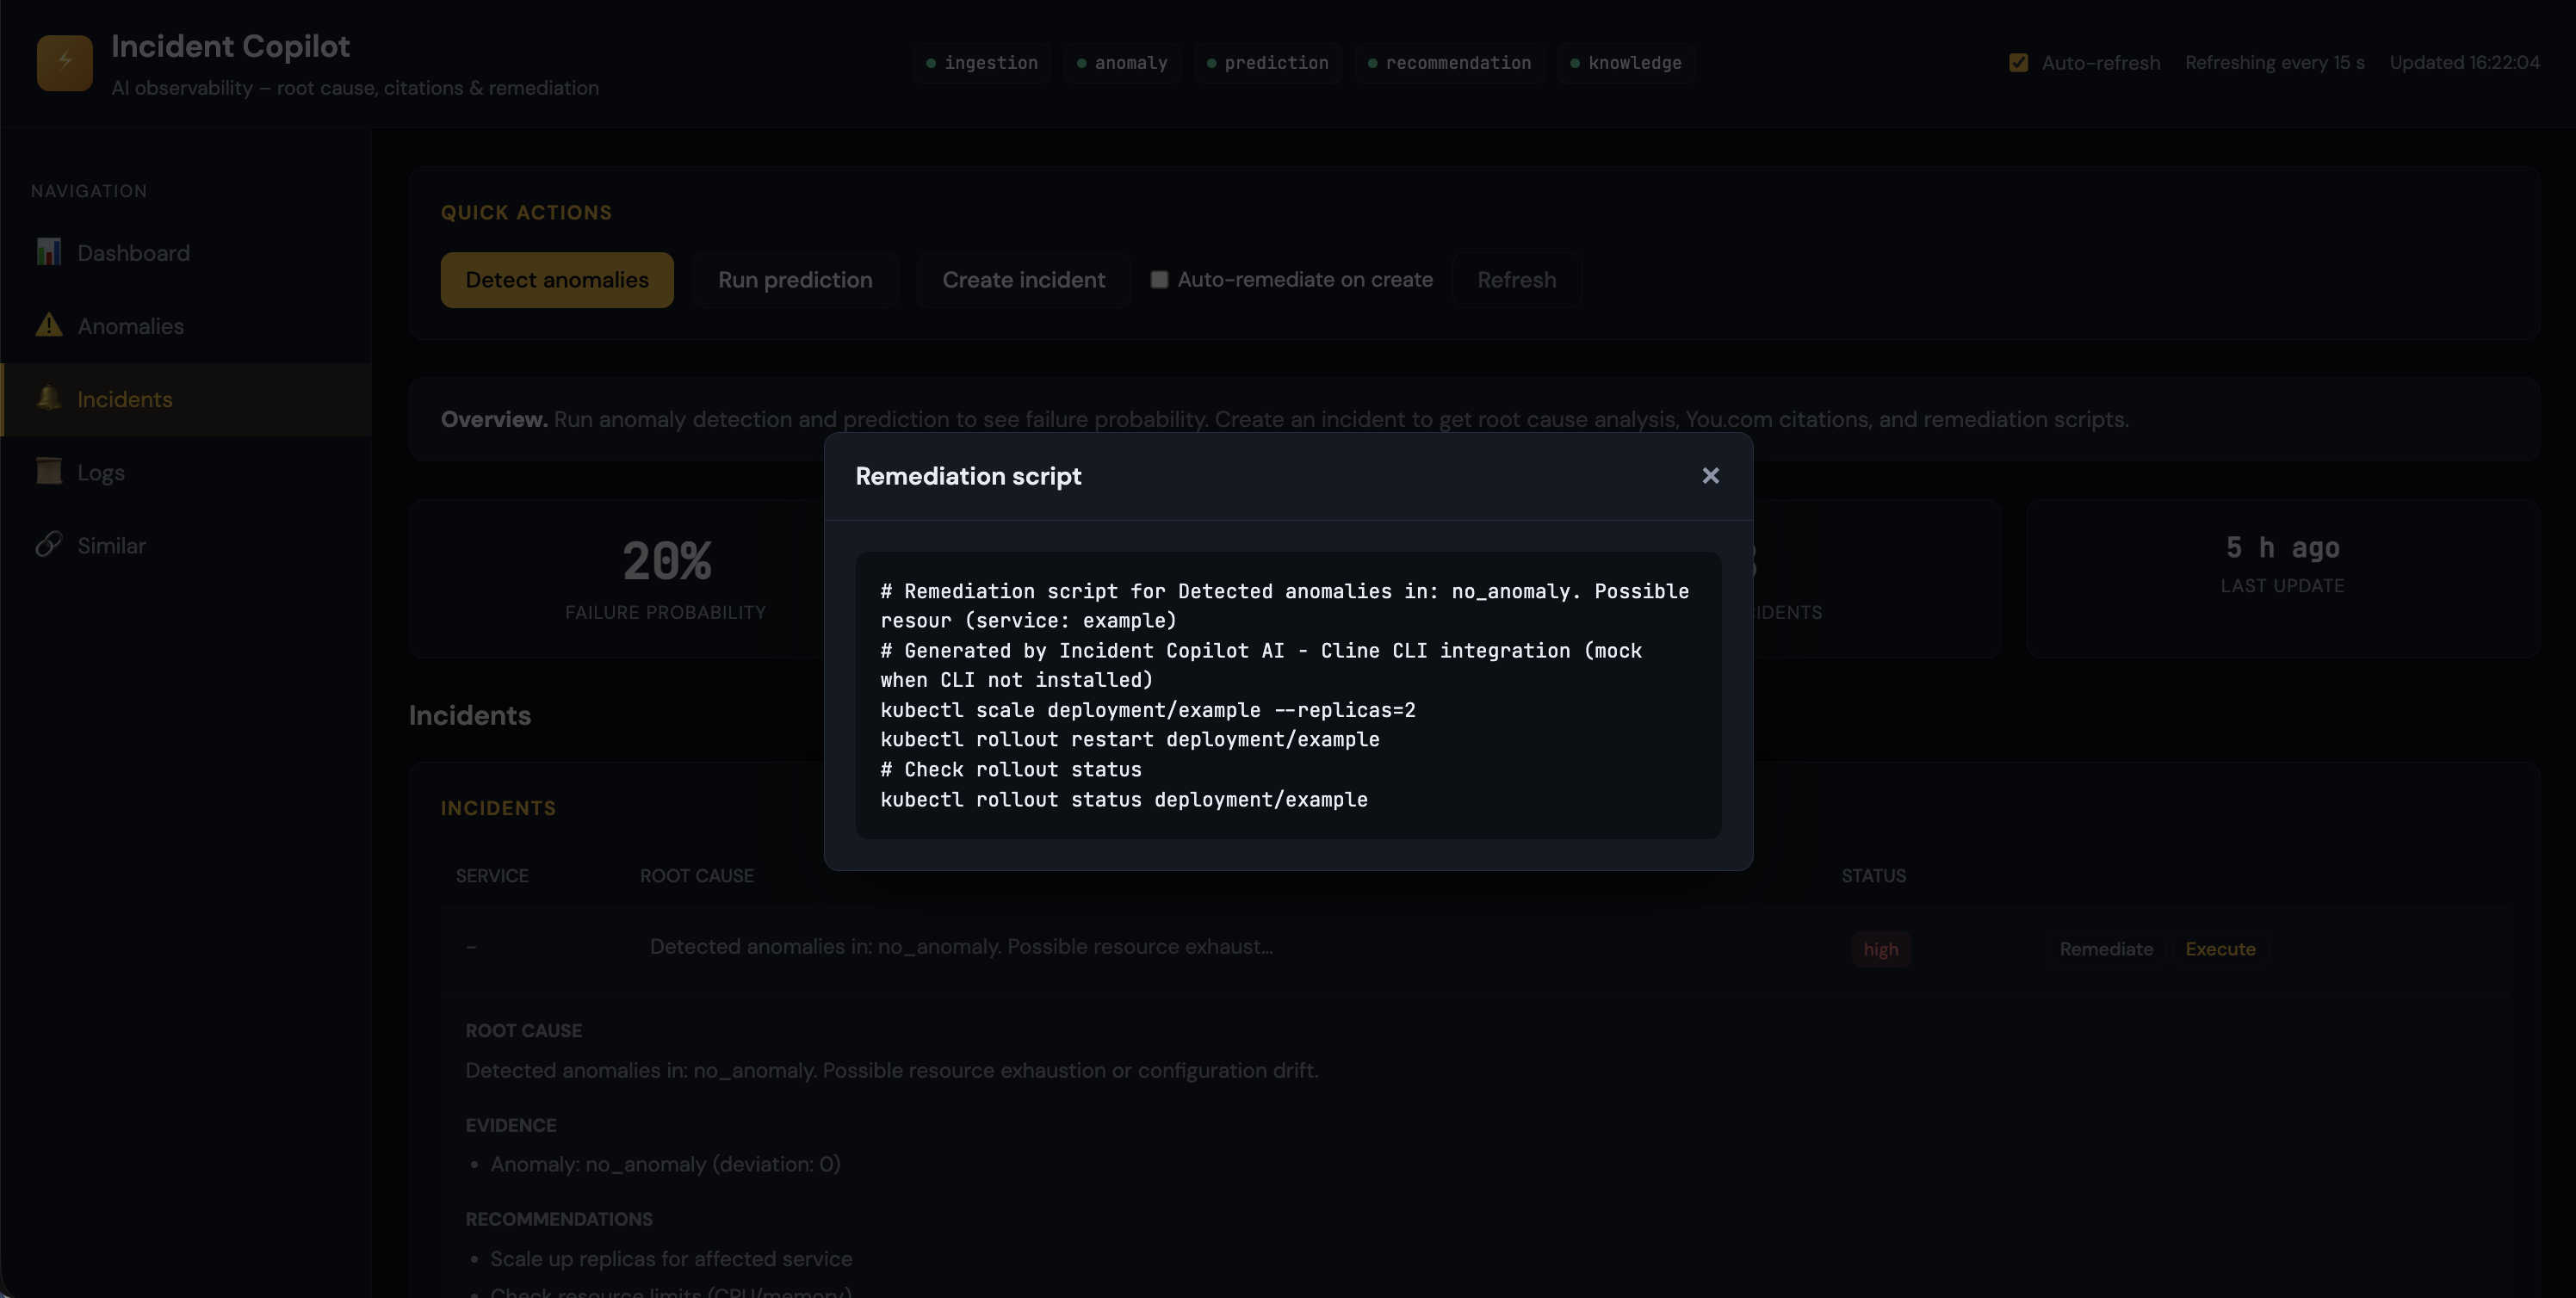Disable the Auto-refresh checkbox
The width and height of the screenshot is (2576, 1298).
(2018, 63)
